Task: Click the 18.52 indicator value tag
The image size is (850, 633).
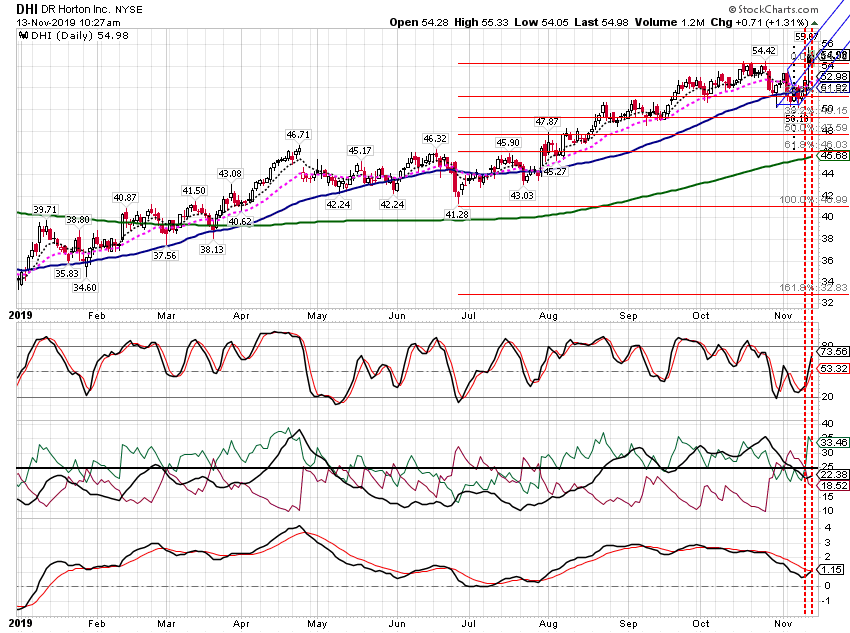Action: pos(833,486)
